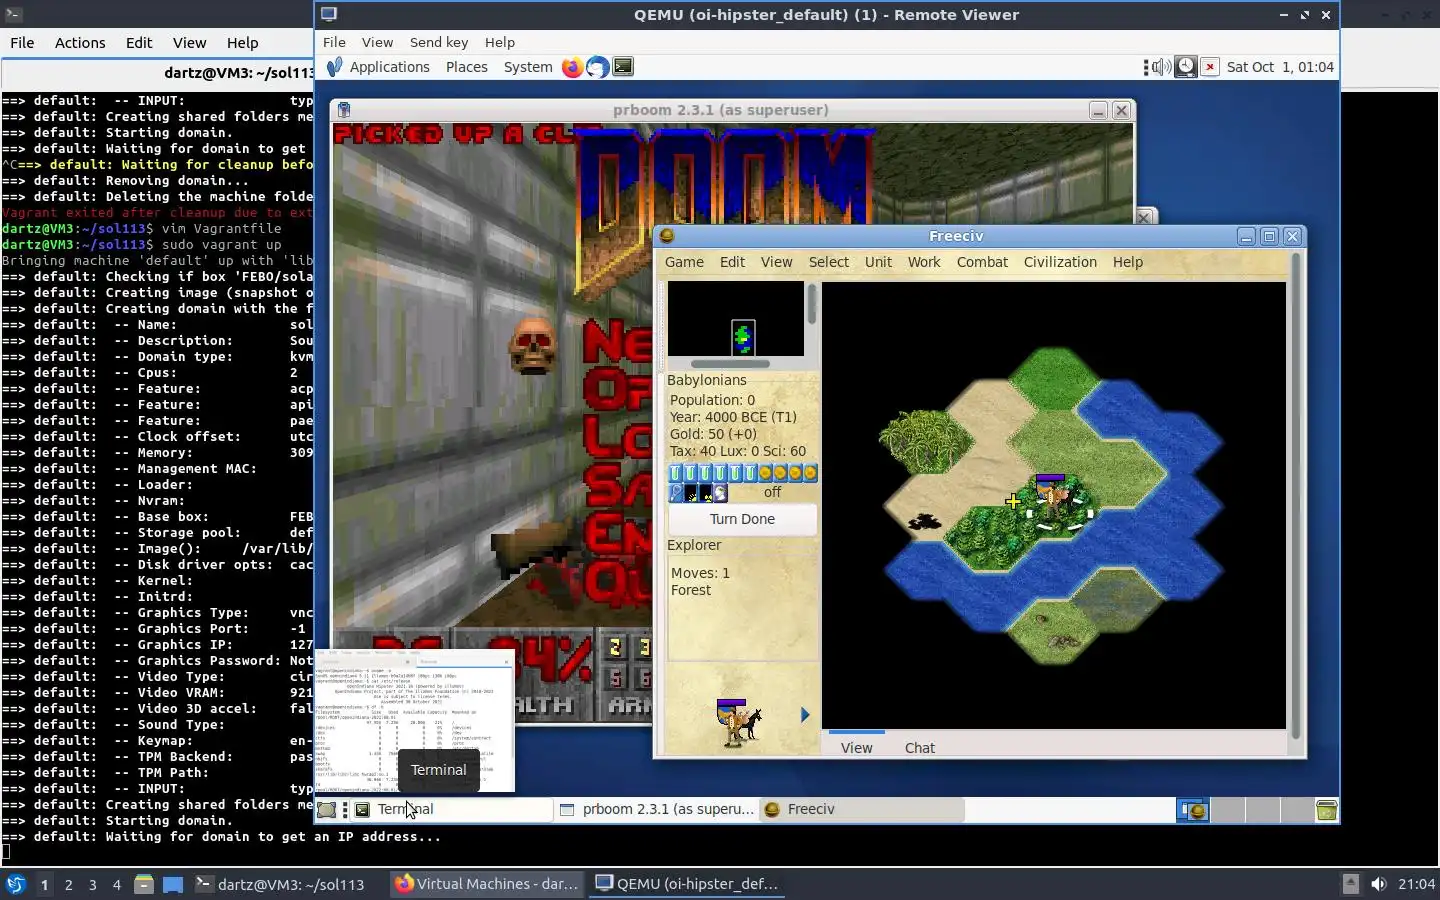Click the first workspace in guest switcher

pyautogui.click(x=1192, y=810)
